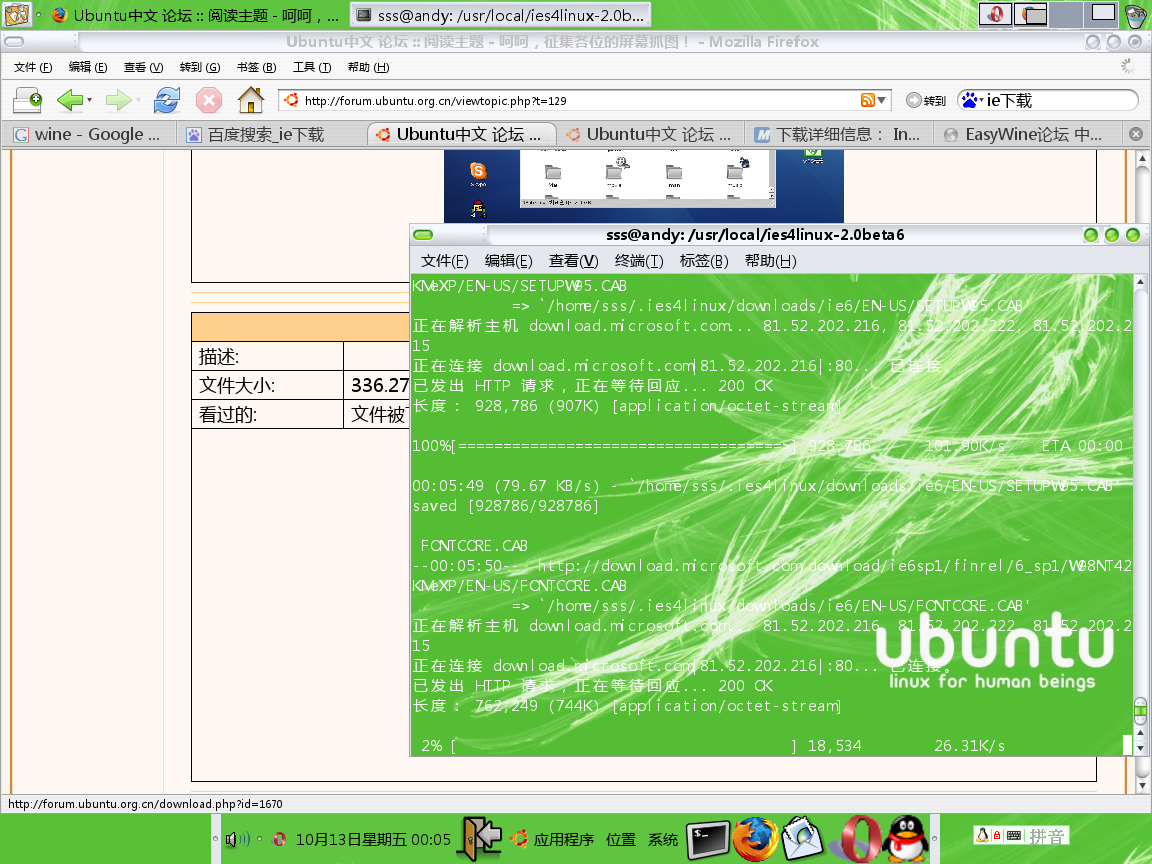Click the screenshot thumbnail in forum post
The width and height of the screenshot is (1152, 864).
tap(644, 186)
